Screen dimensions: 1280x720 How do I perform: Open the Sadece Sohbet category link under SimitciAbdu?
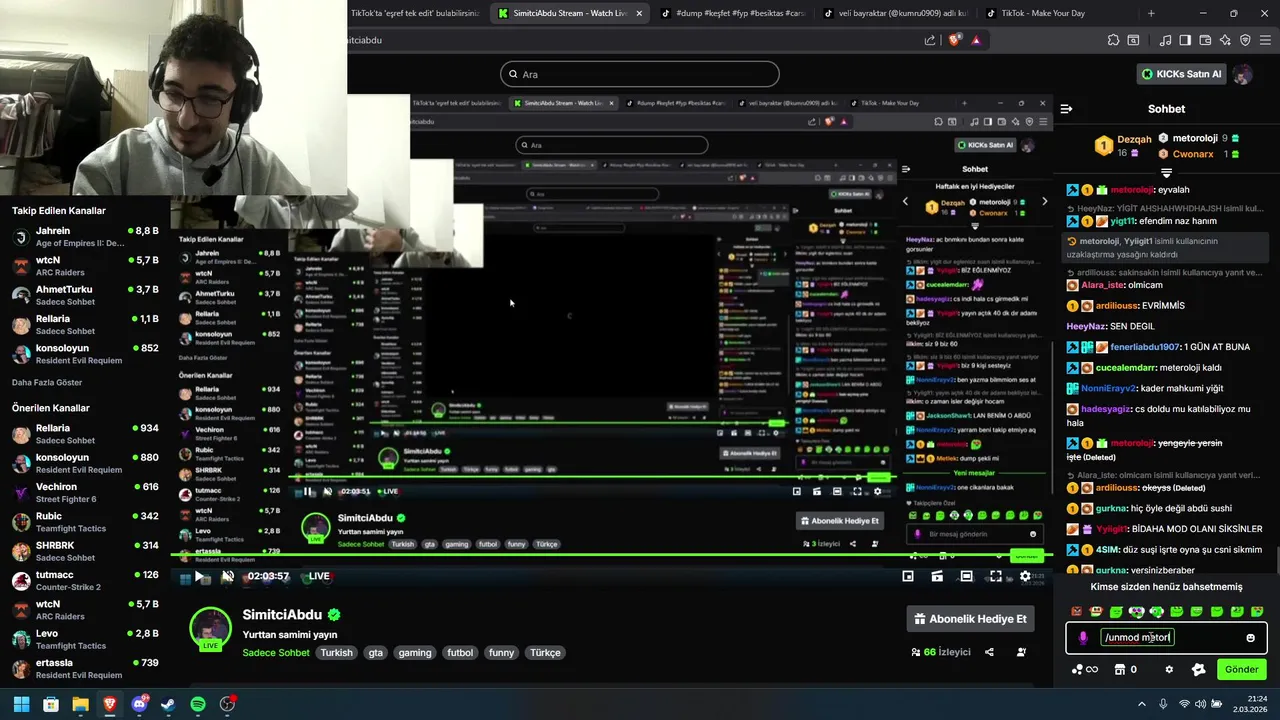click(277, 652)
